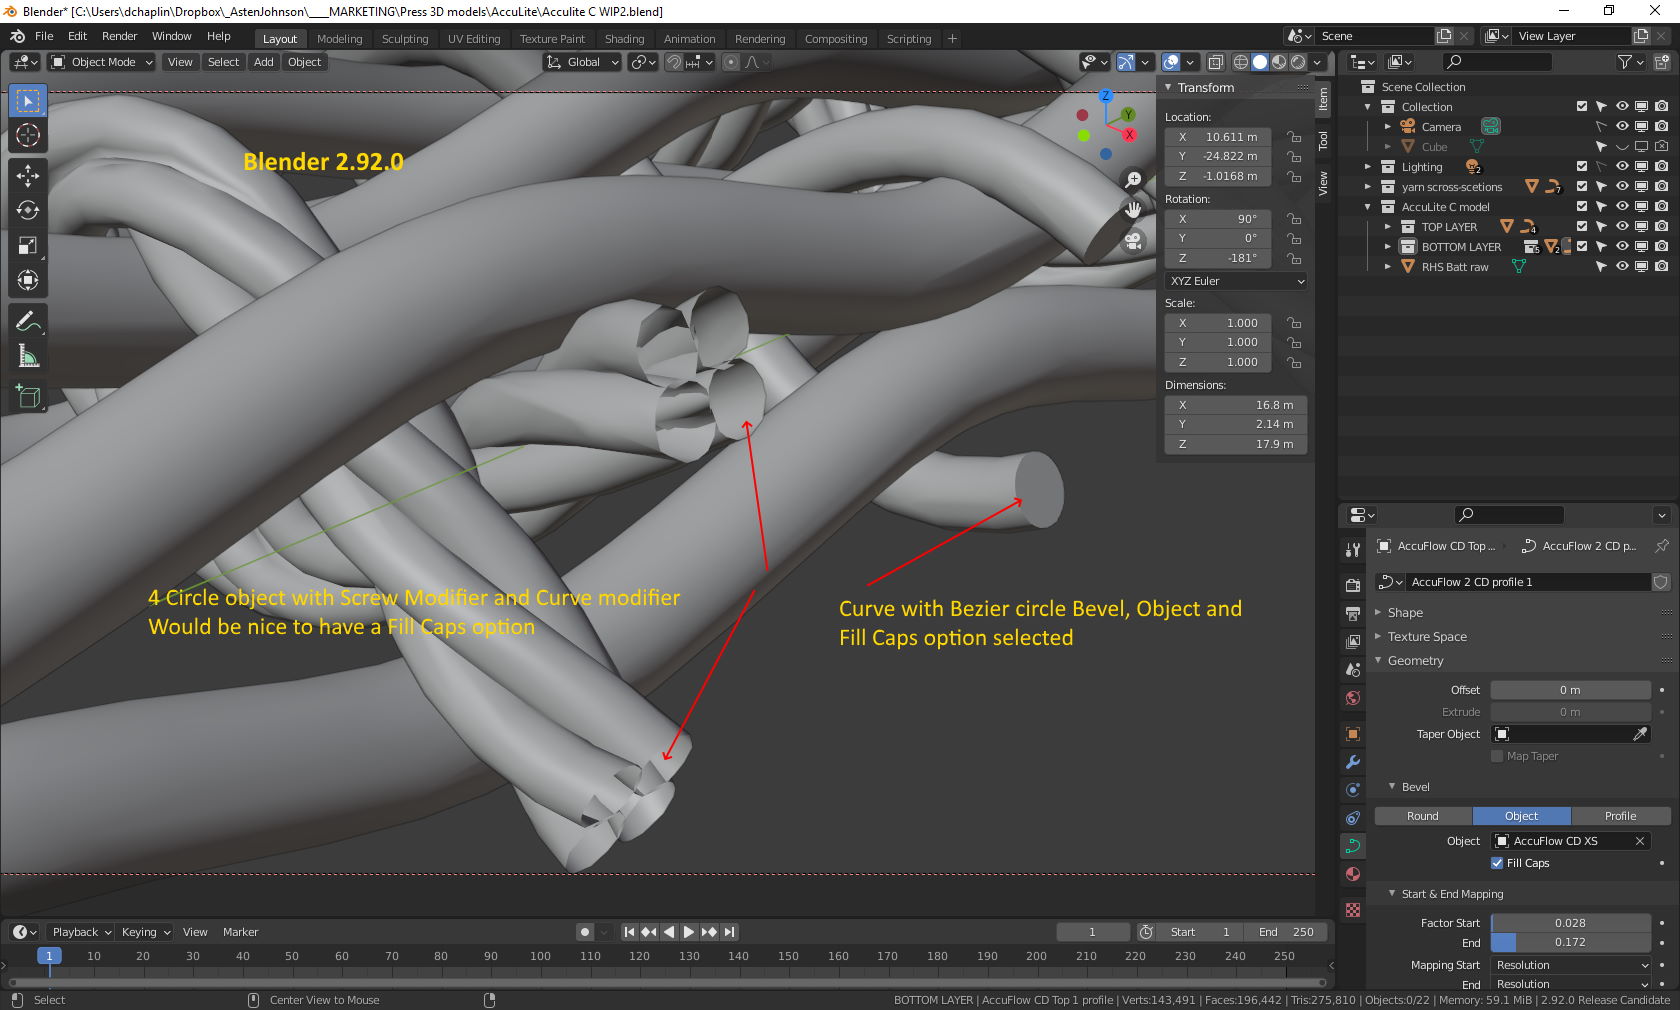This screenshot has width=1680, height=1010.
Task: Choose the Add Cube tool
Action: tap(28, 397)
